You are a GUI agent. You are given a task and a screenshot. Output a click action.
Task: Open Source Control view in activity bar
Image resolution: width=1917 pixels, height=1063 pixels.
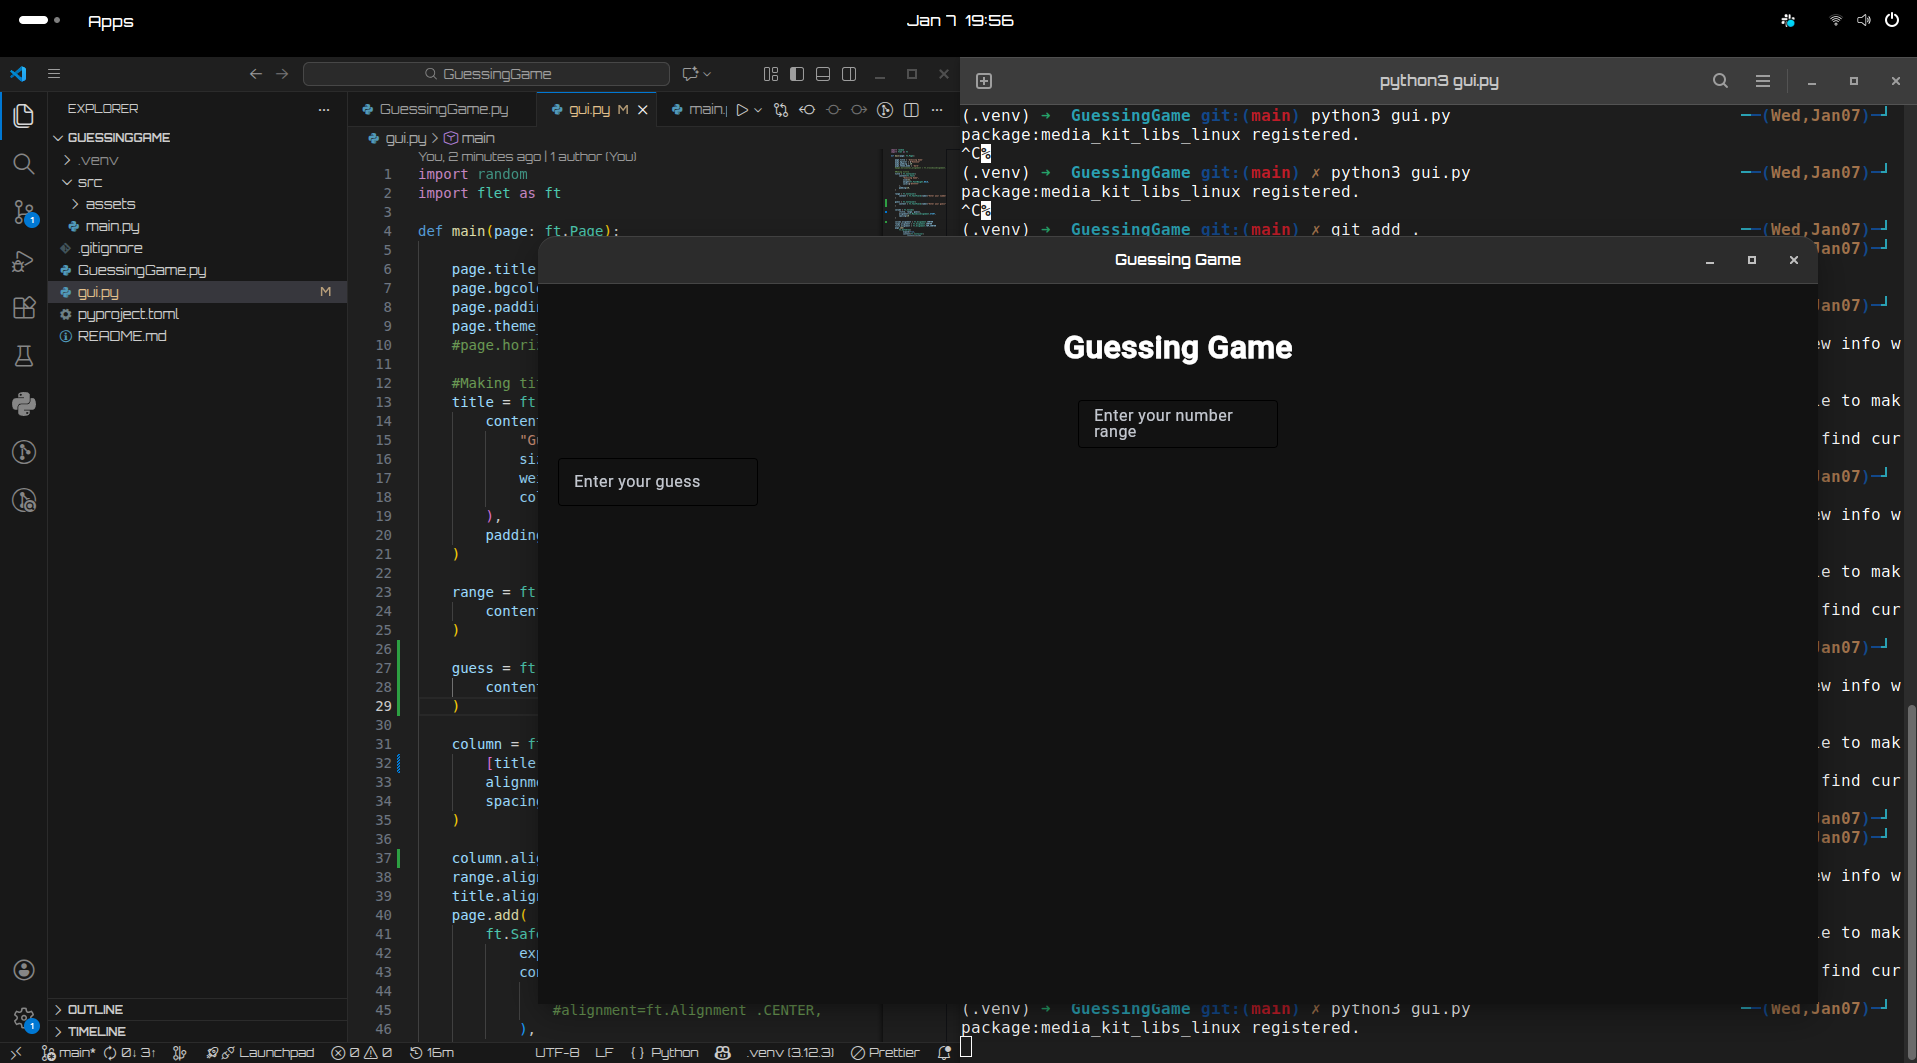click(24, 212)
